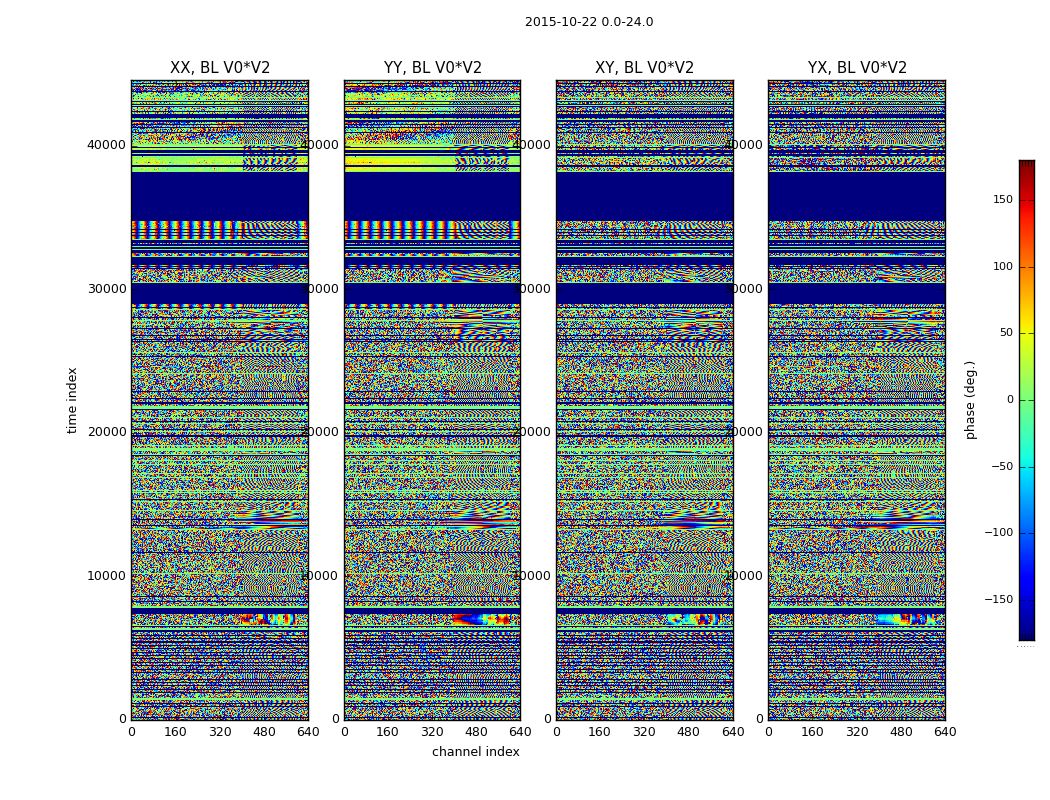Click the 320 tick under the YX panel
This screenshot has width=1050, height=800.
coord(857,732)
